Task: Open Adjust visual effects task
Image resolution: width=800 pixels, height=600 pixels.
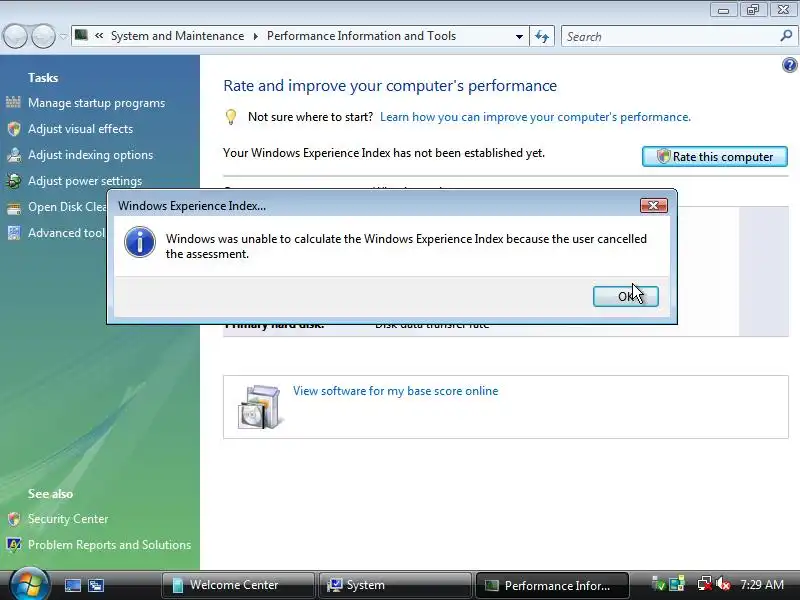Action: pos(80,129)
